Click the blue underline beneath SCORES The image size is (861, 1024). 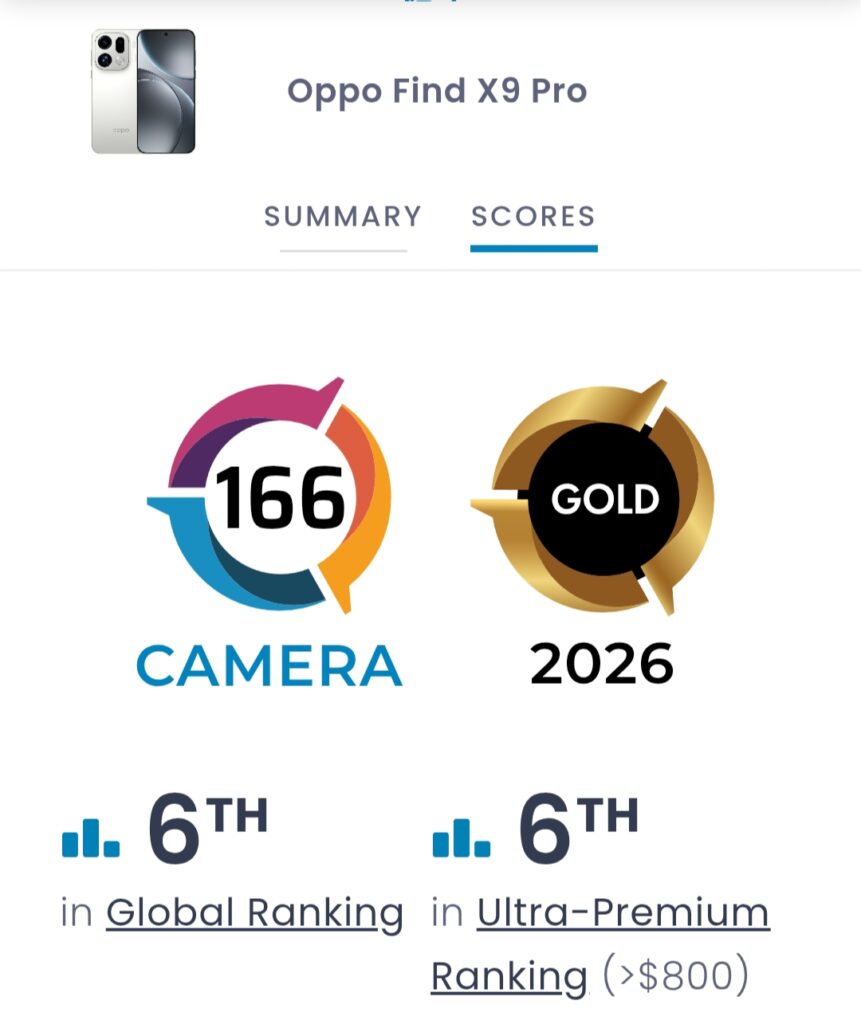click(534, 247)
